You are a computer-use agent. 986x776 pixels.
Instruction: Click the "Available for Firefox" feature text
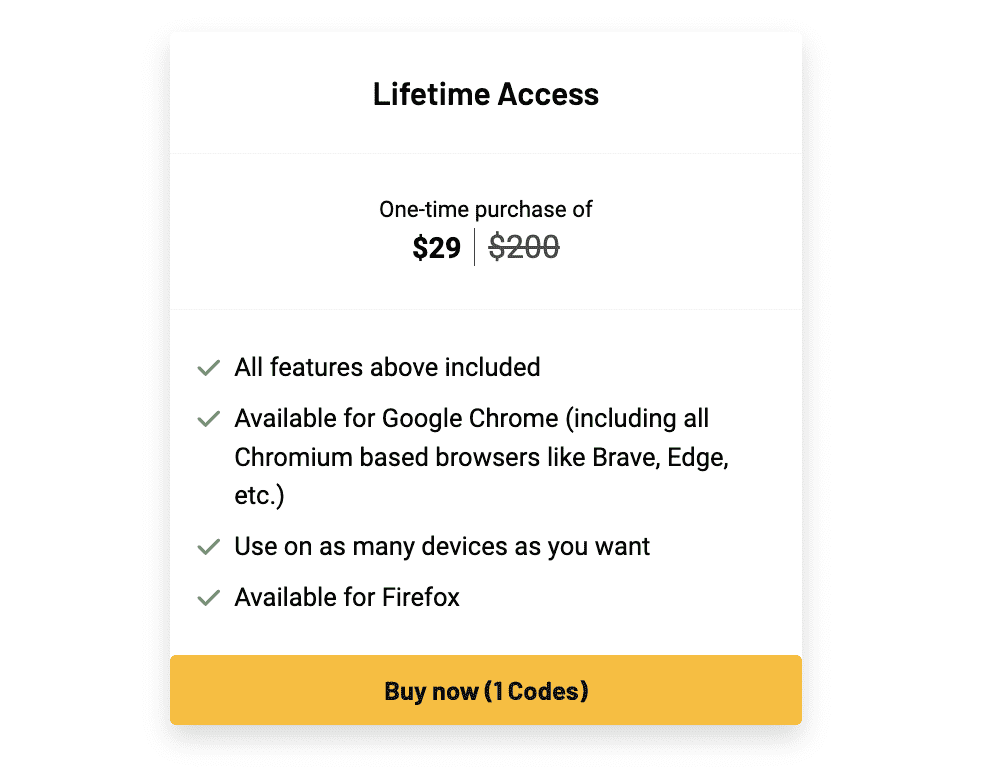point(347,597)
